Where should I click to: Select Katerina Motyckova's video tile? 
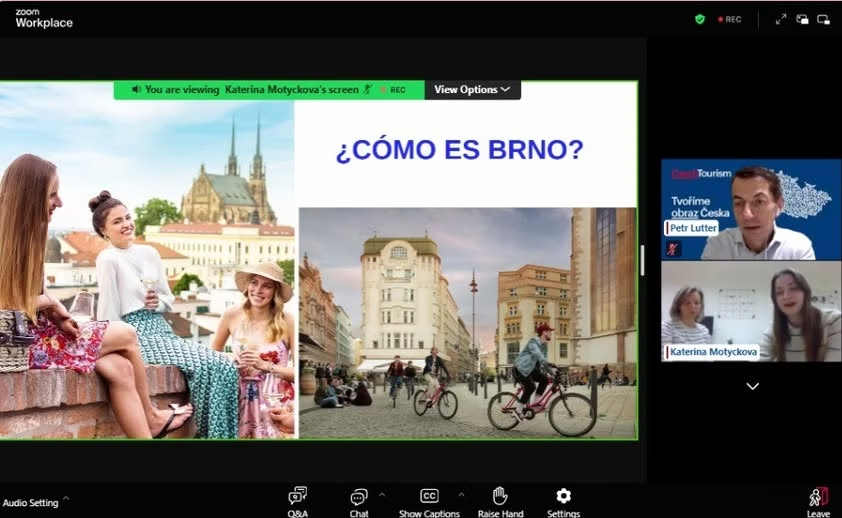751,311
